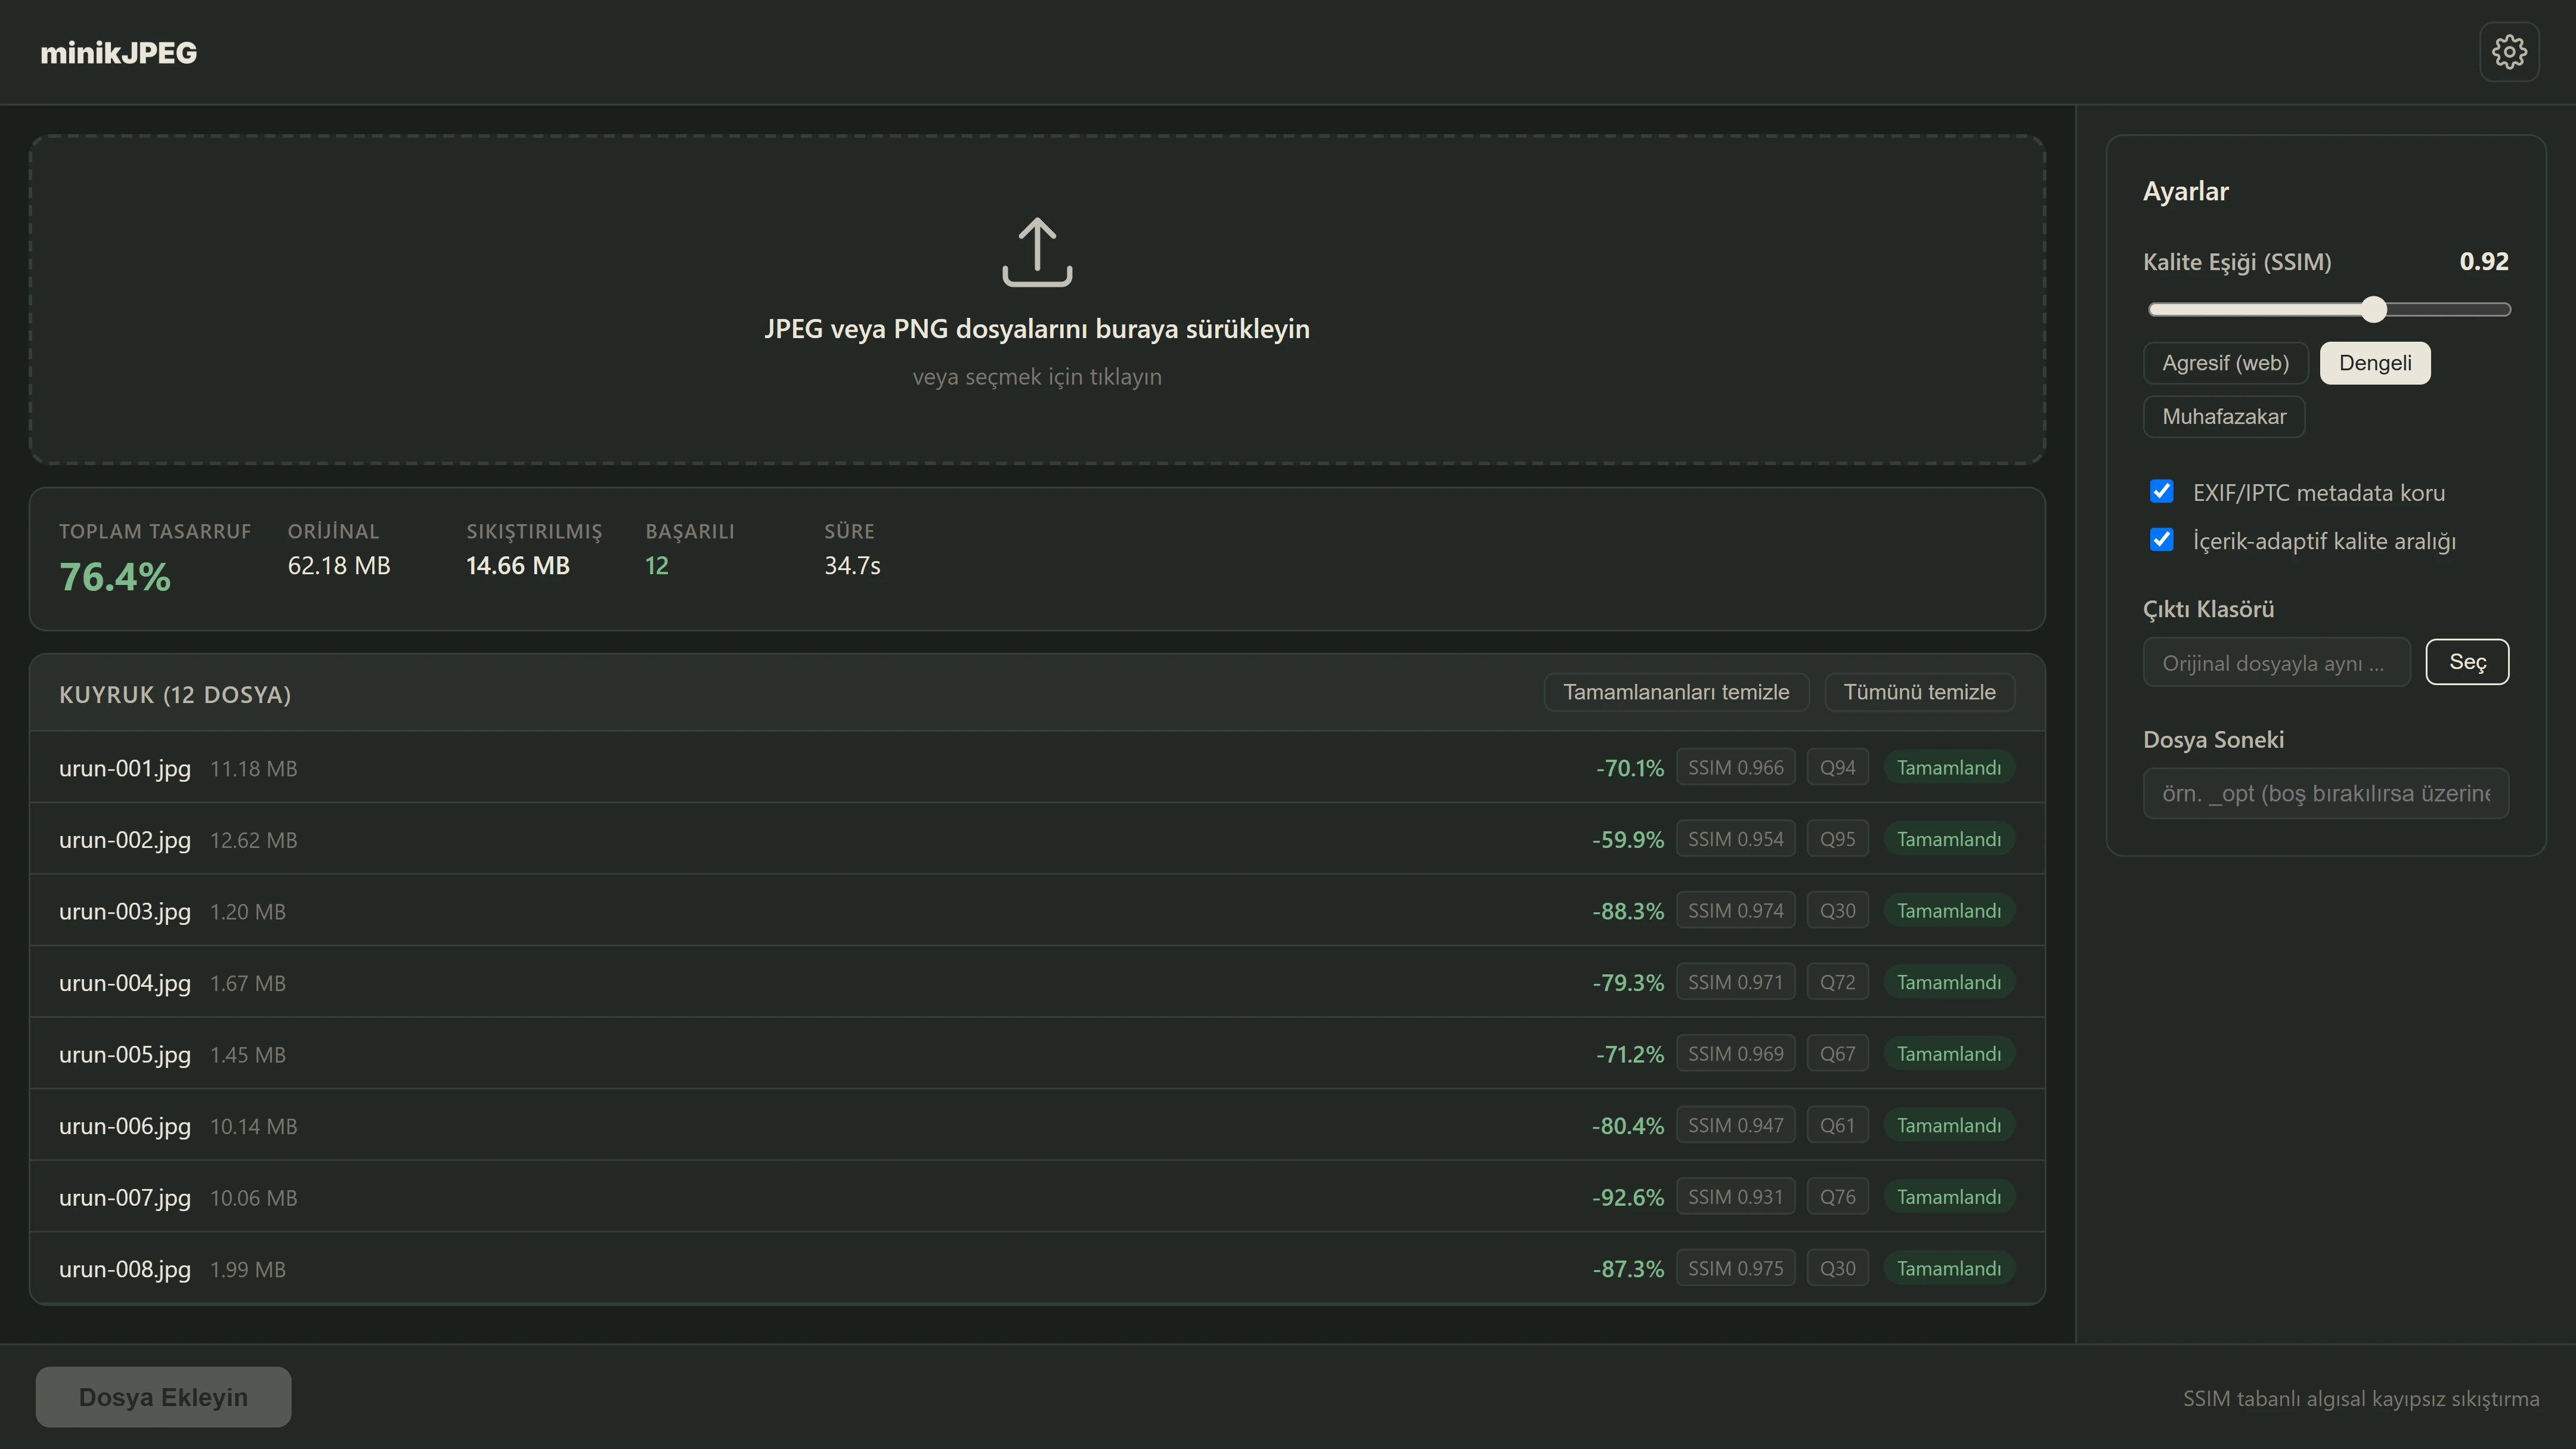The image size is (2576, 1449).
Task: Select urun-005.jpg file name
Action: pyautogui.click(x=125, y=1054)
